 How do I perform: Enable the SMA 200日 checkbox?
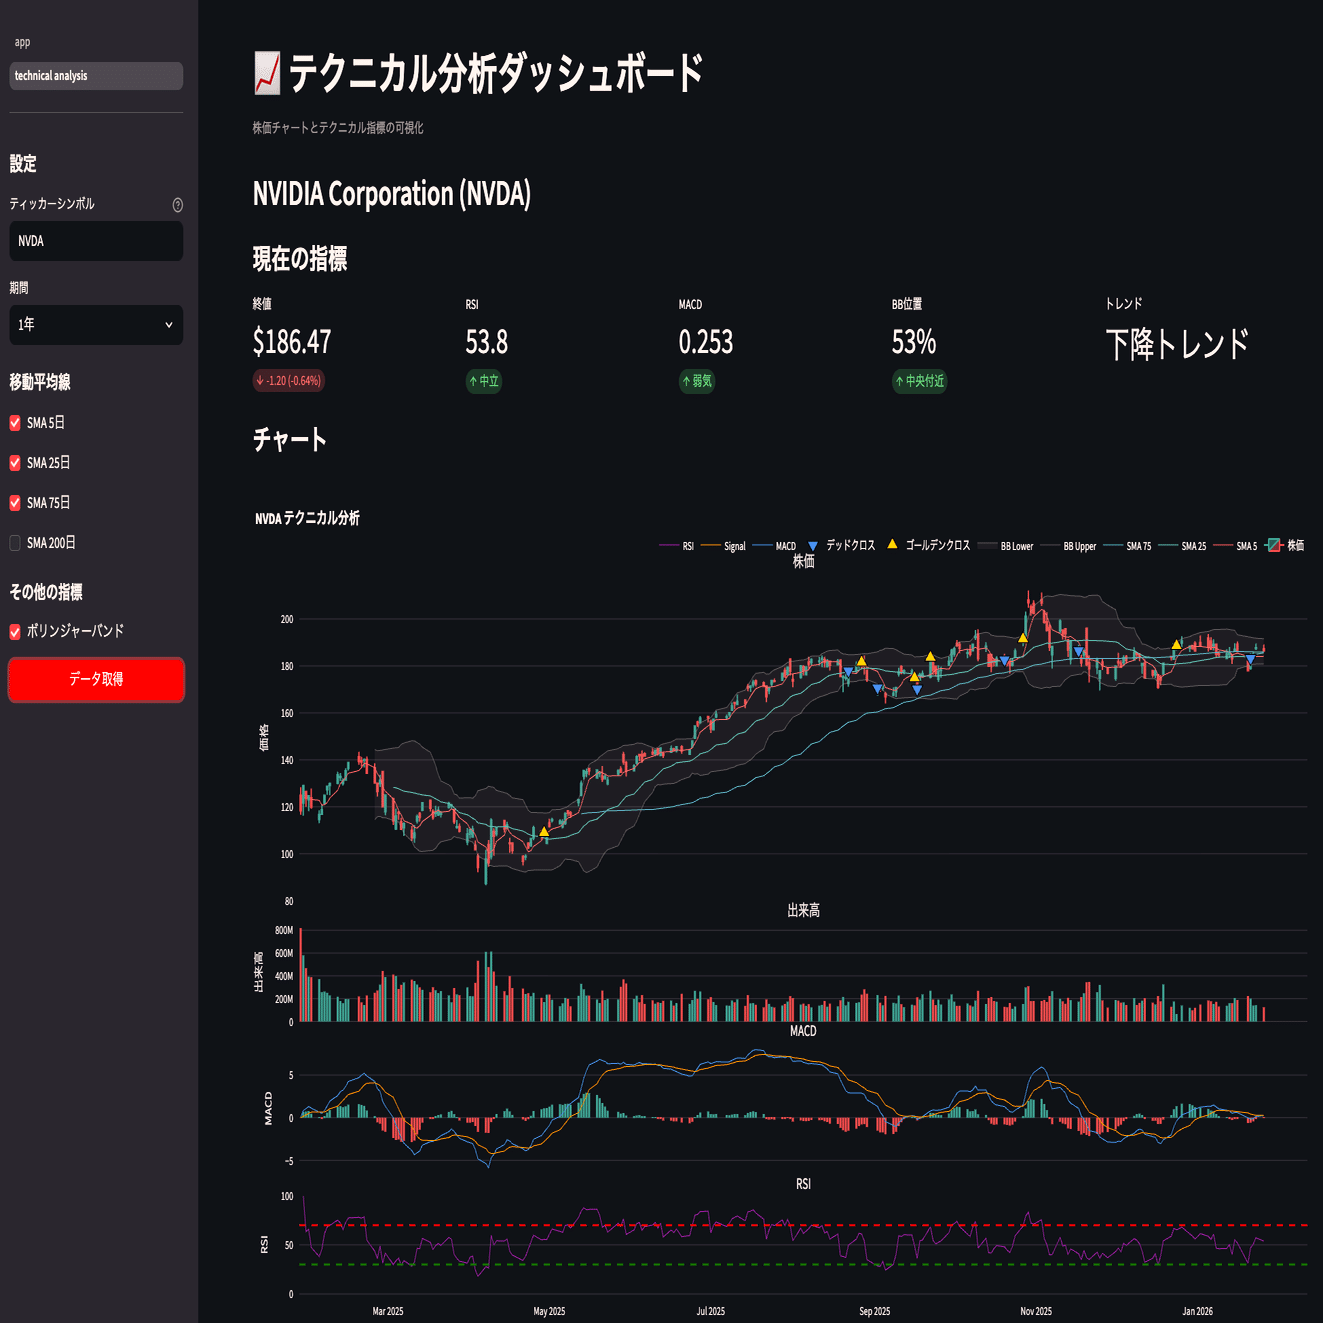[x=15, y=543]
